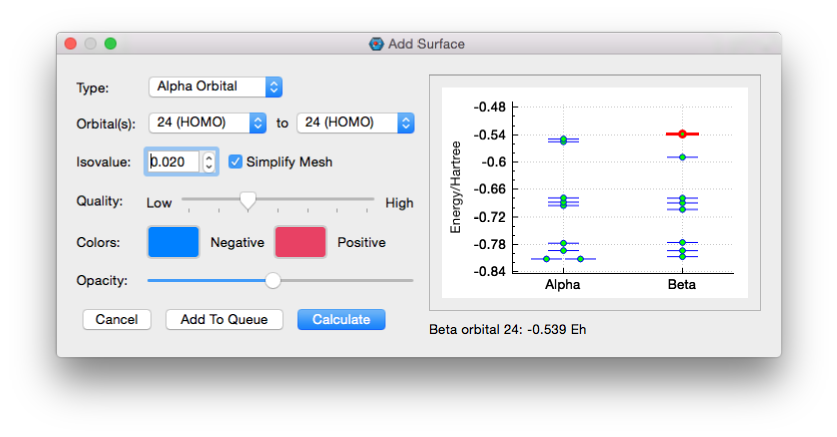The image size is (837, 437).
Task: Pick the blue Negative color swatch
Action: [173, 242]
